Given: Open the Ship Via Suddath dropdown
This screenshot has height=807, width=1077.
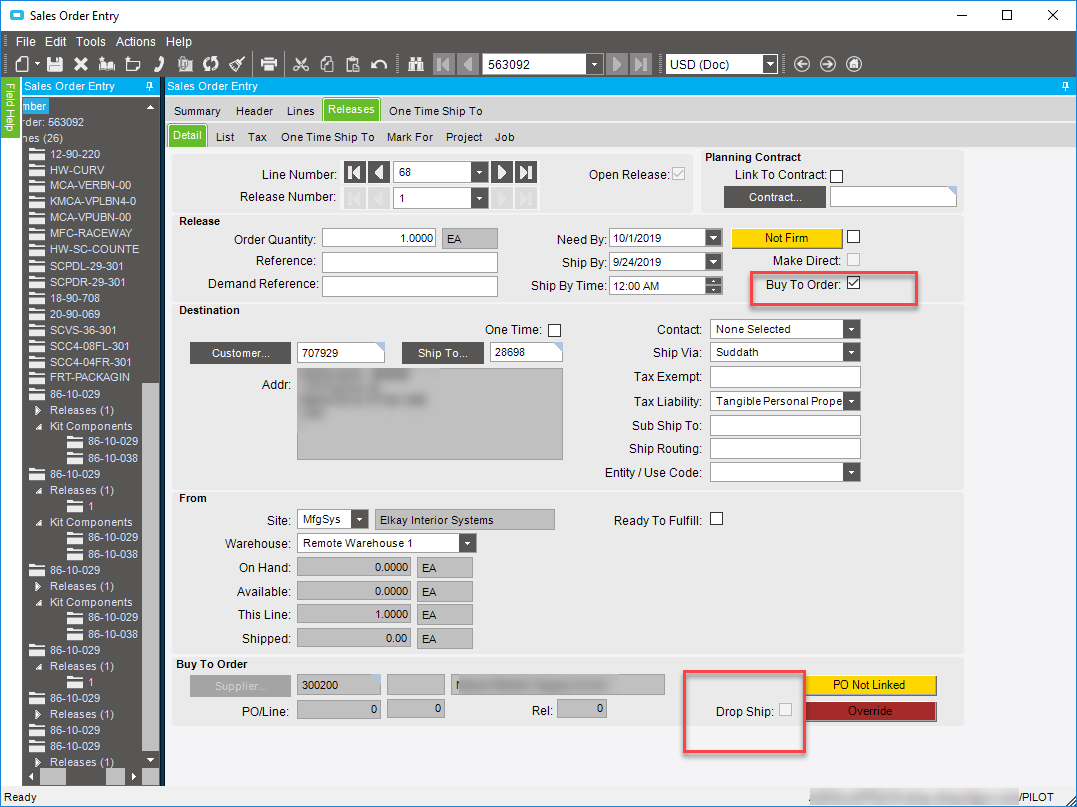Looking at the screenshot, I should [x=852, y=352].
